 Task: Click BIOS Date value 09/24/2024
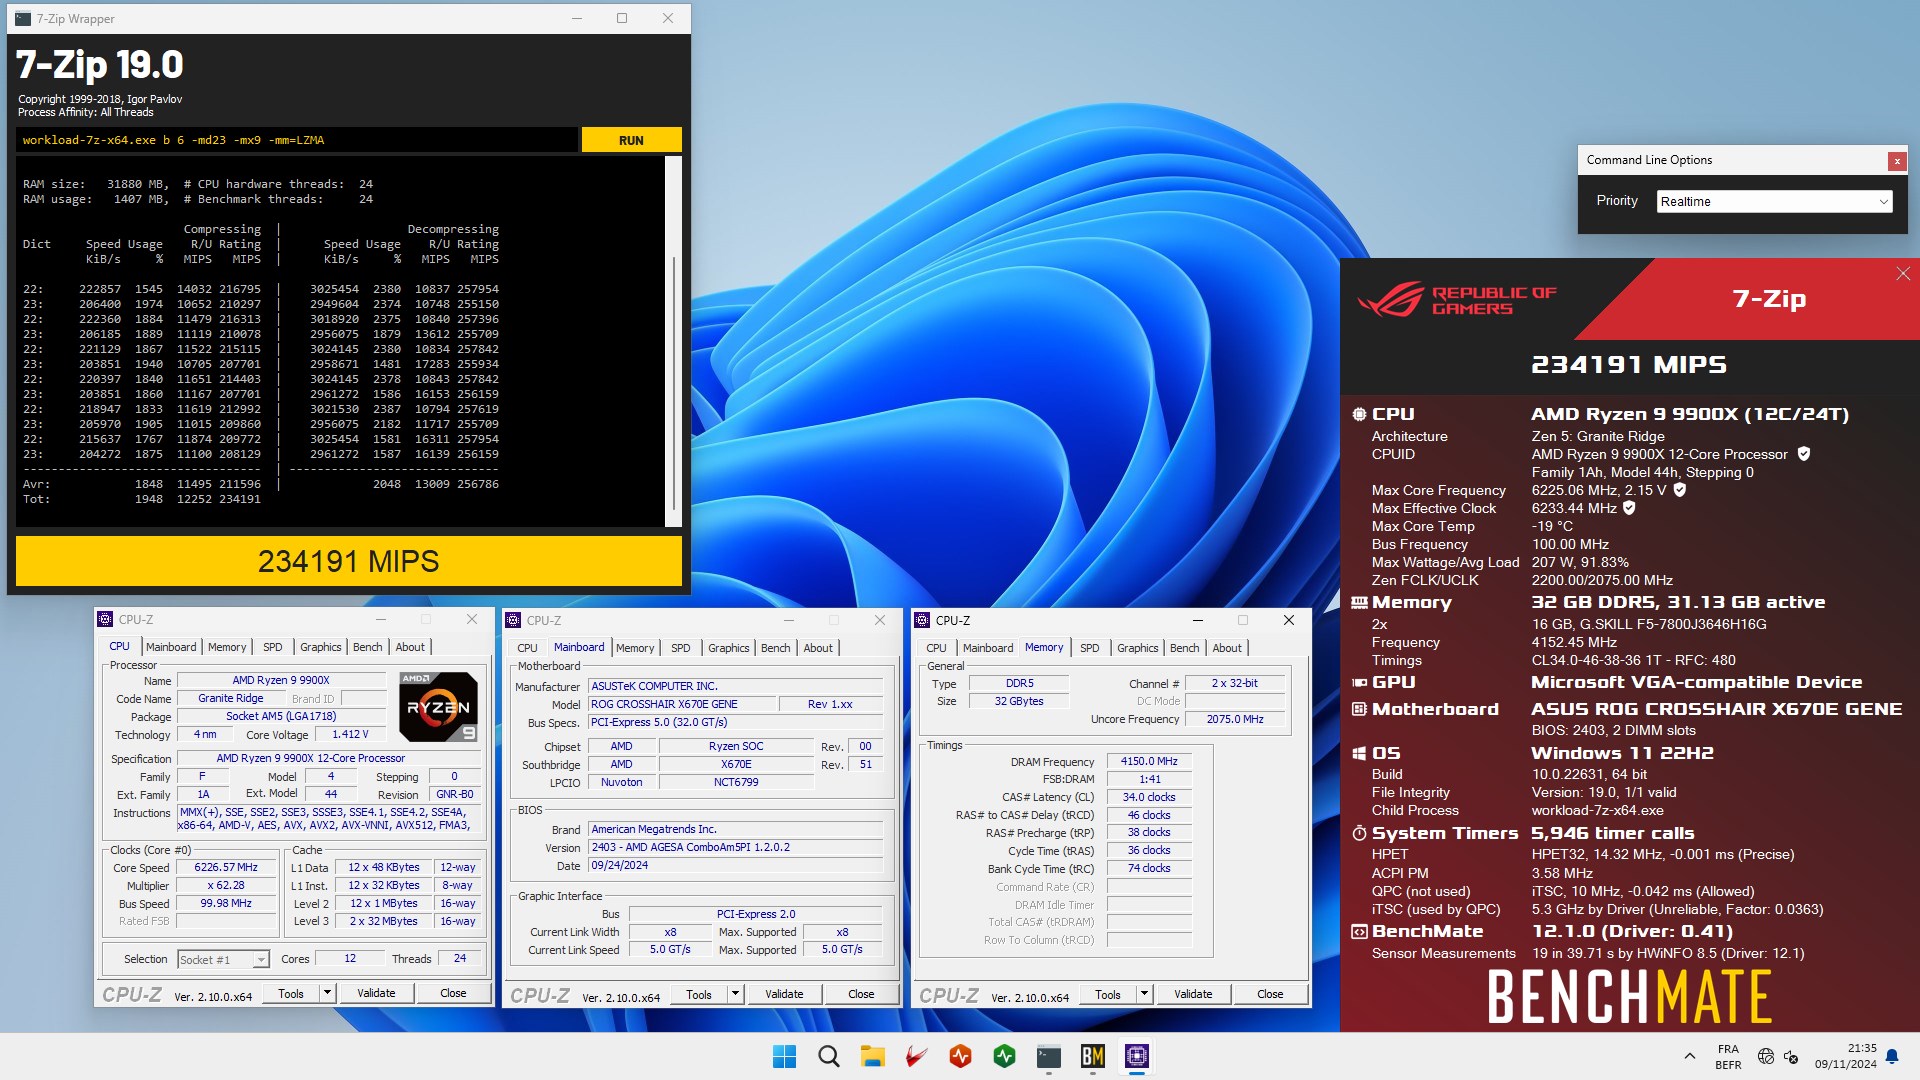(735, 865)
